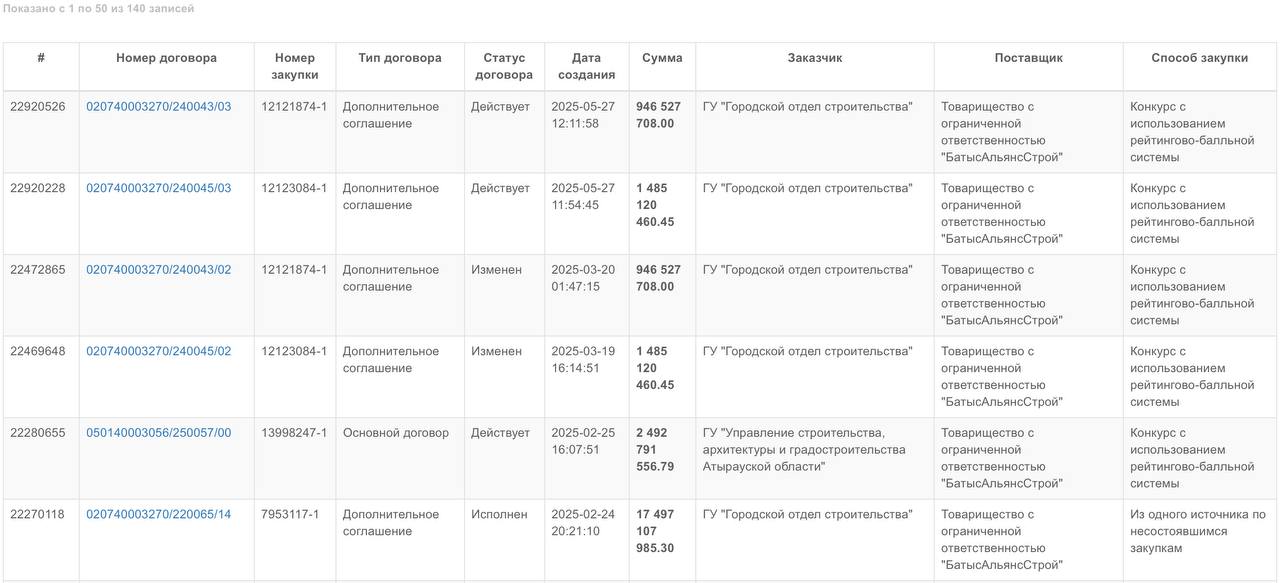Click the "Дата создания" column header
1280x583 pixels.
(587, 66)
